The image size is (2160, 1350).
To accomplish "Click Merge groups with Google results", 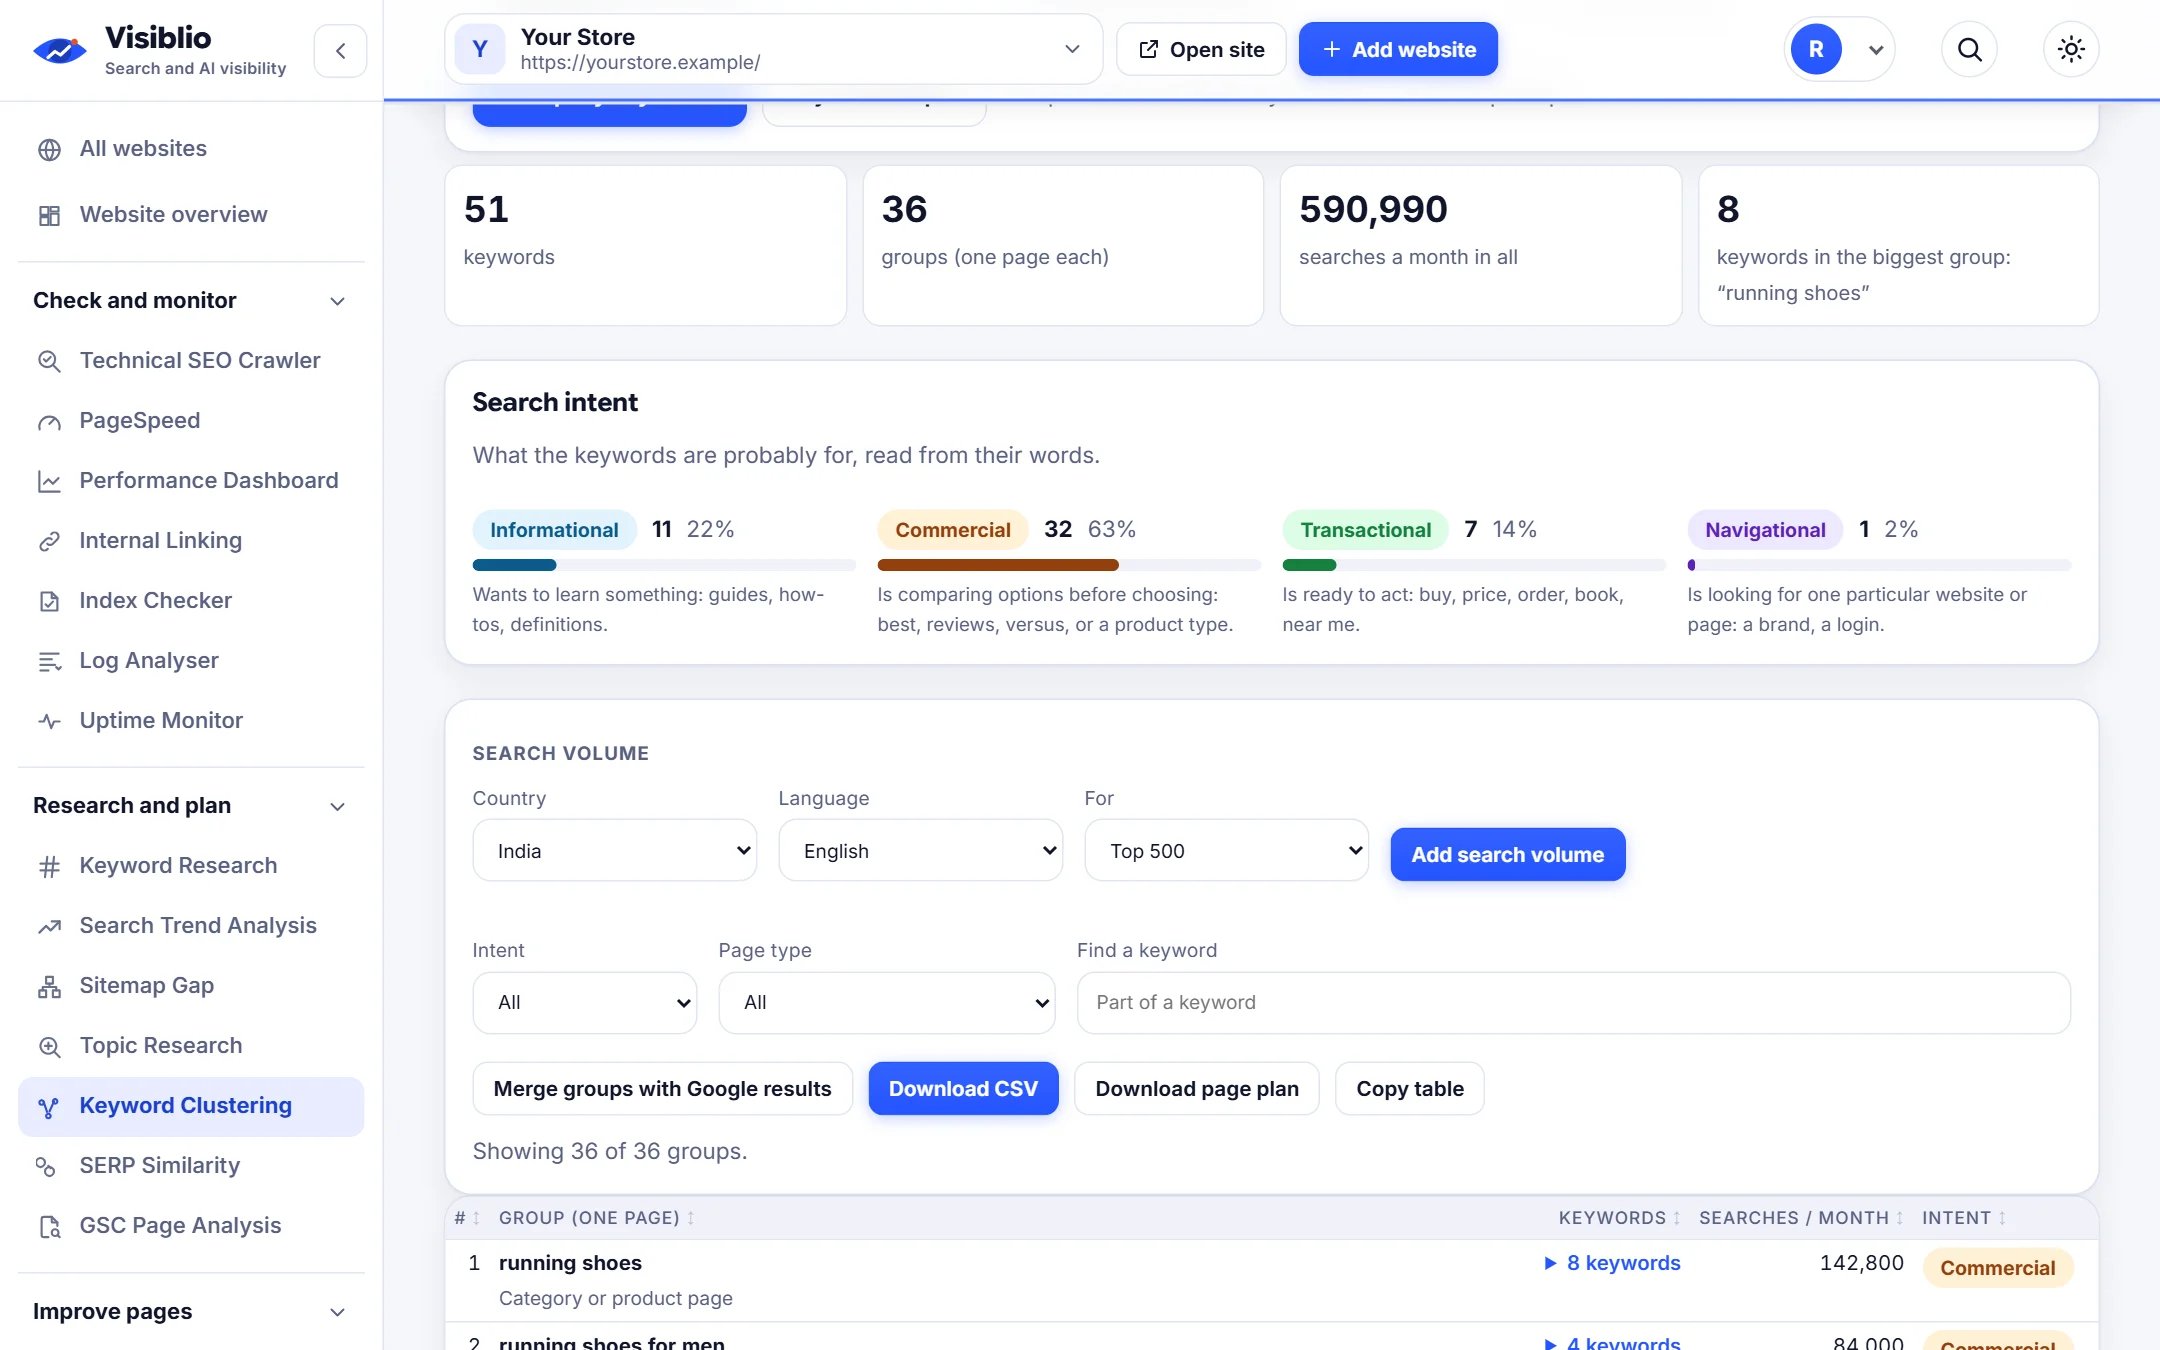I will 662,1088.
